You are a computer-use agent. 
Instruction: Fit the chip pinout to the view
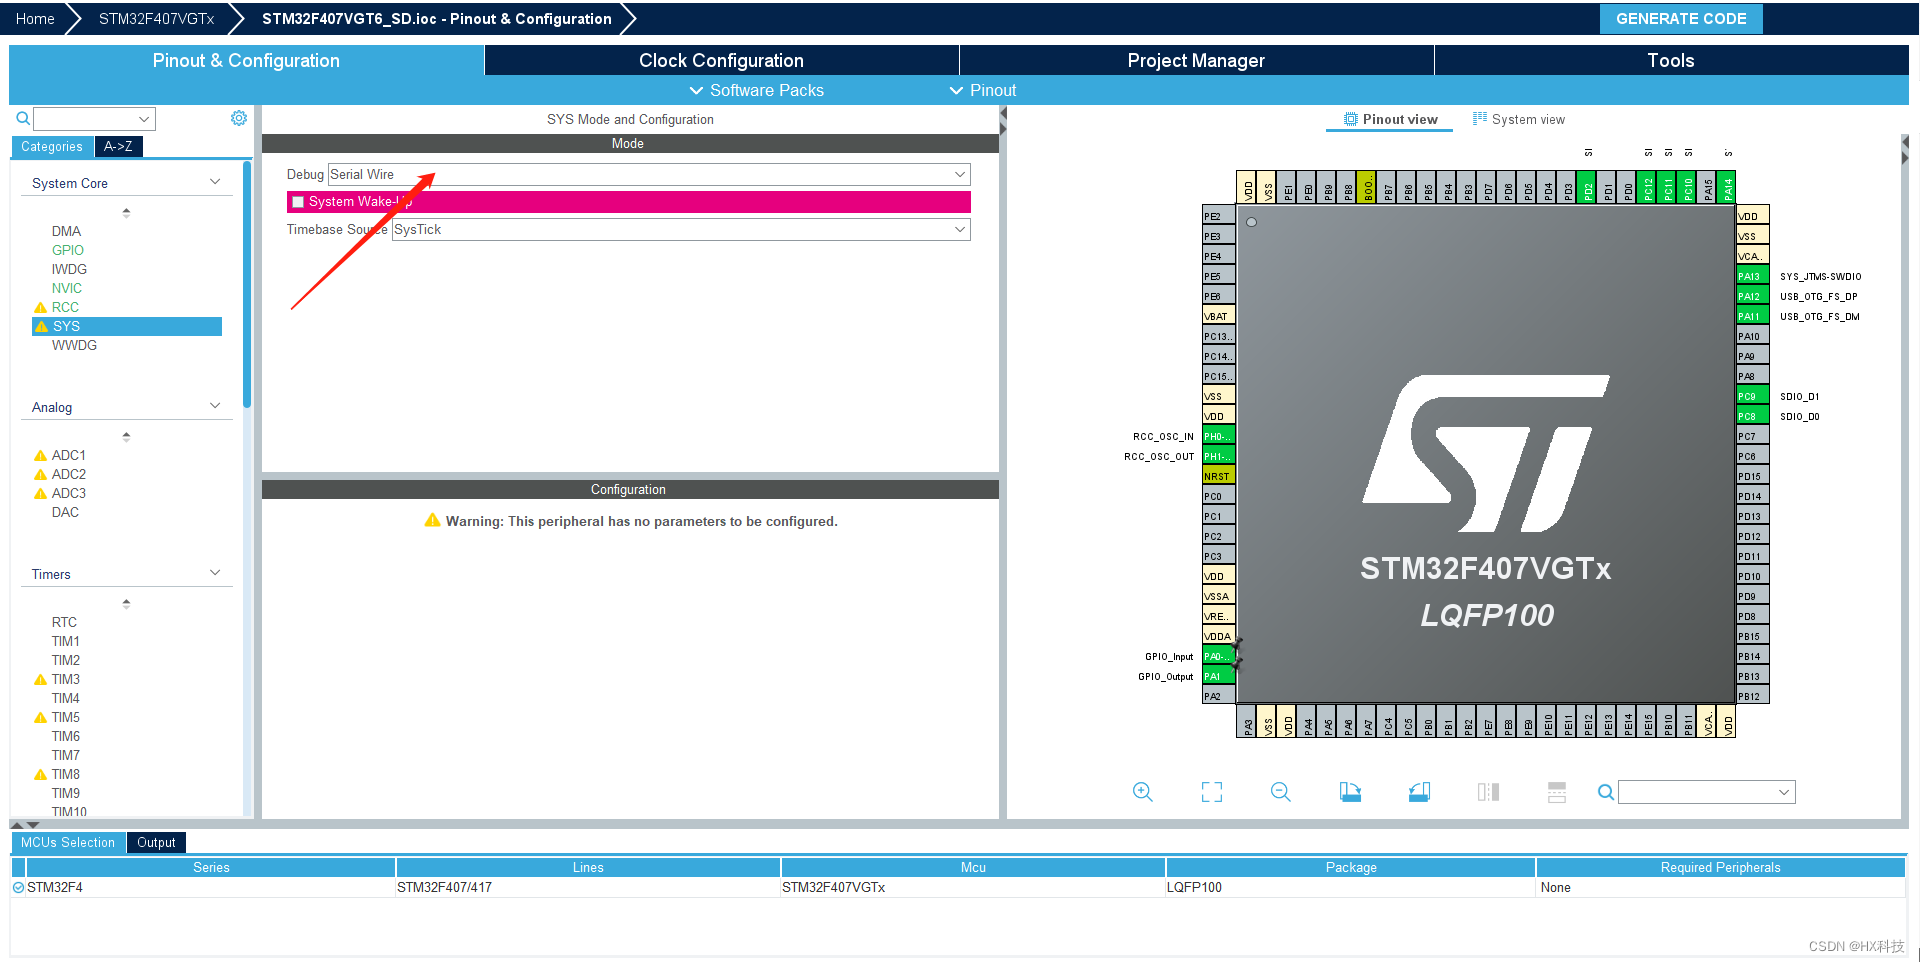point(1212,792)
